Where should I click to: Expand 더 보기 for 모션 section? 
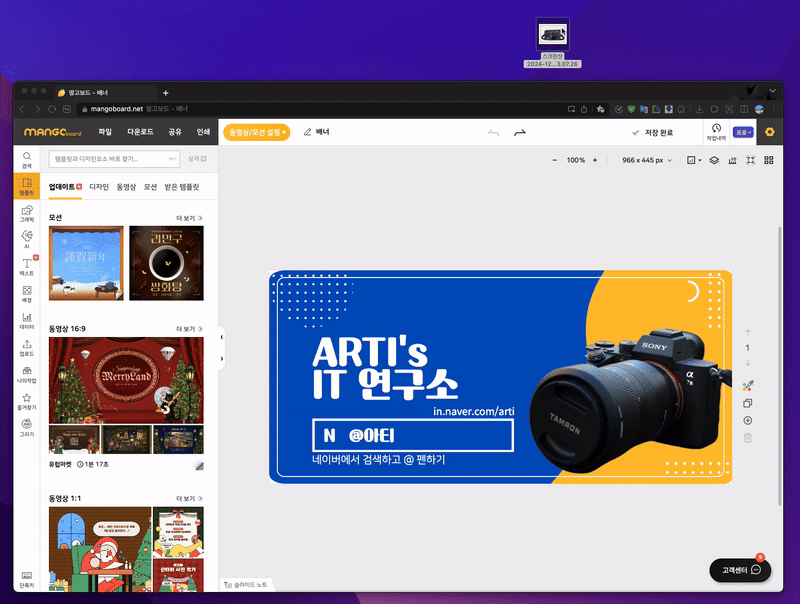(189, 218)
